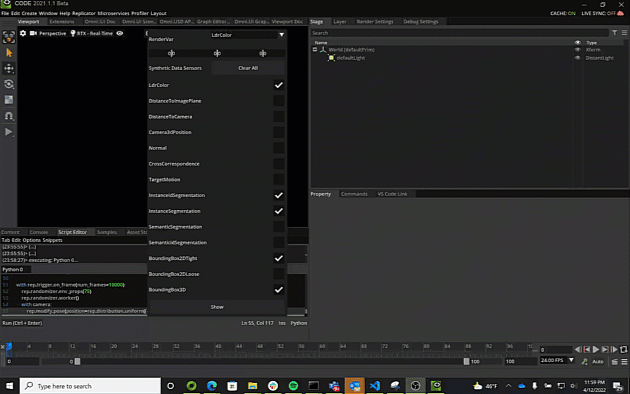Open the Render Settings tab
630x394 pixels.
pyautogui.click(x=374, y=22)
